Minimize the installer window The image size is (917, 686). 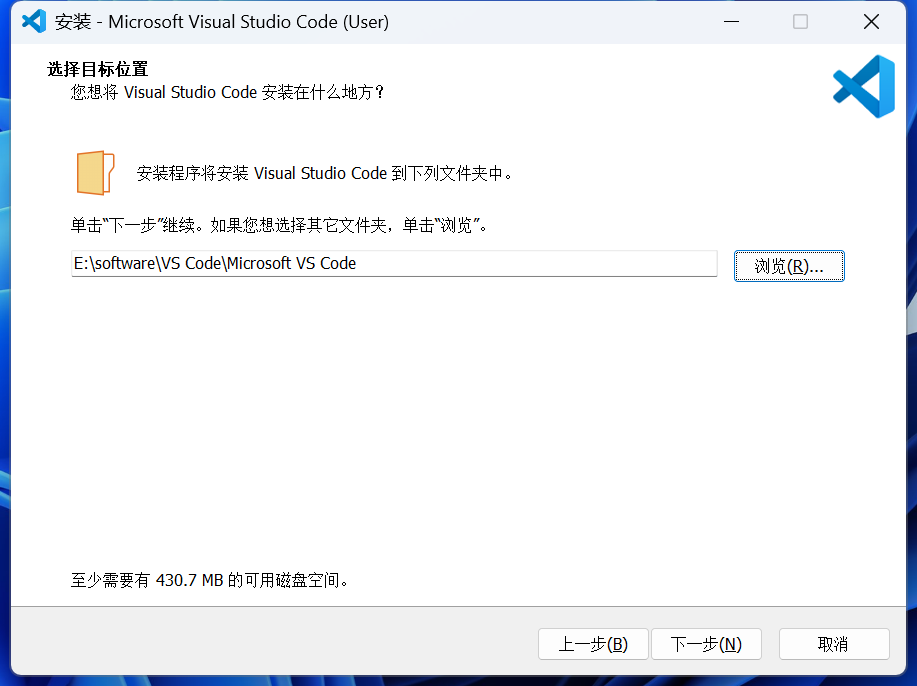coord(732,22)
